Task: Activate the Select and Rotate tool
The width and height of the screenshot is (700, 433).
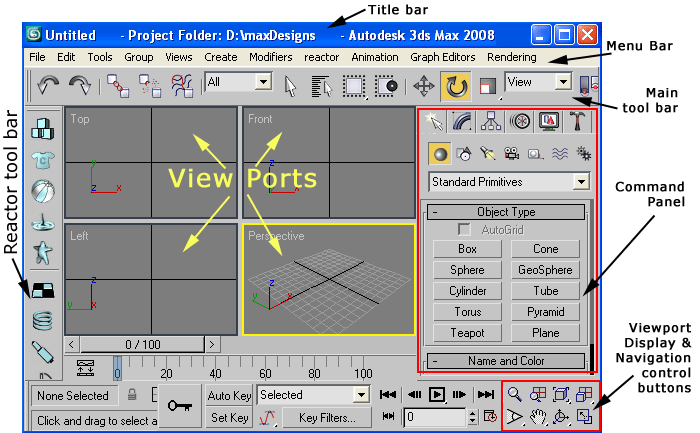Action: pyautogui.click(x=456, y=86)
